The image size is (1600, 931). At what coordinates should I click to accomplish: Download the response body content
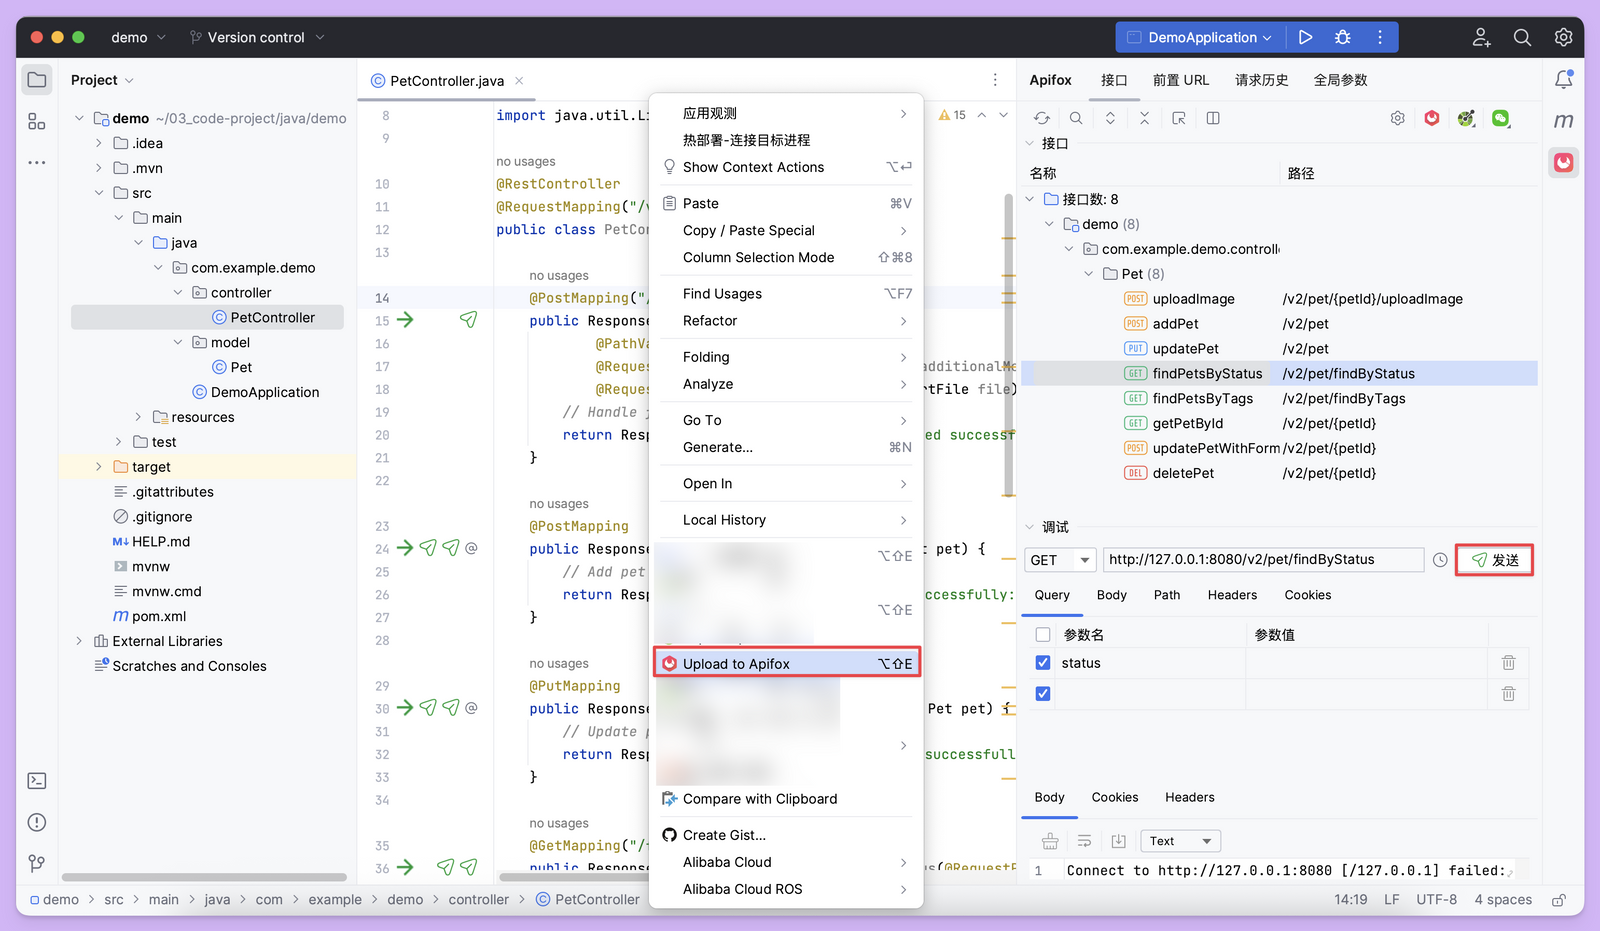click(1119, 840)
